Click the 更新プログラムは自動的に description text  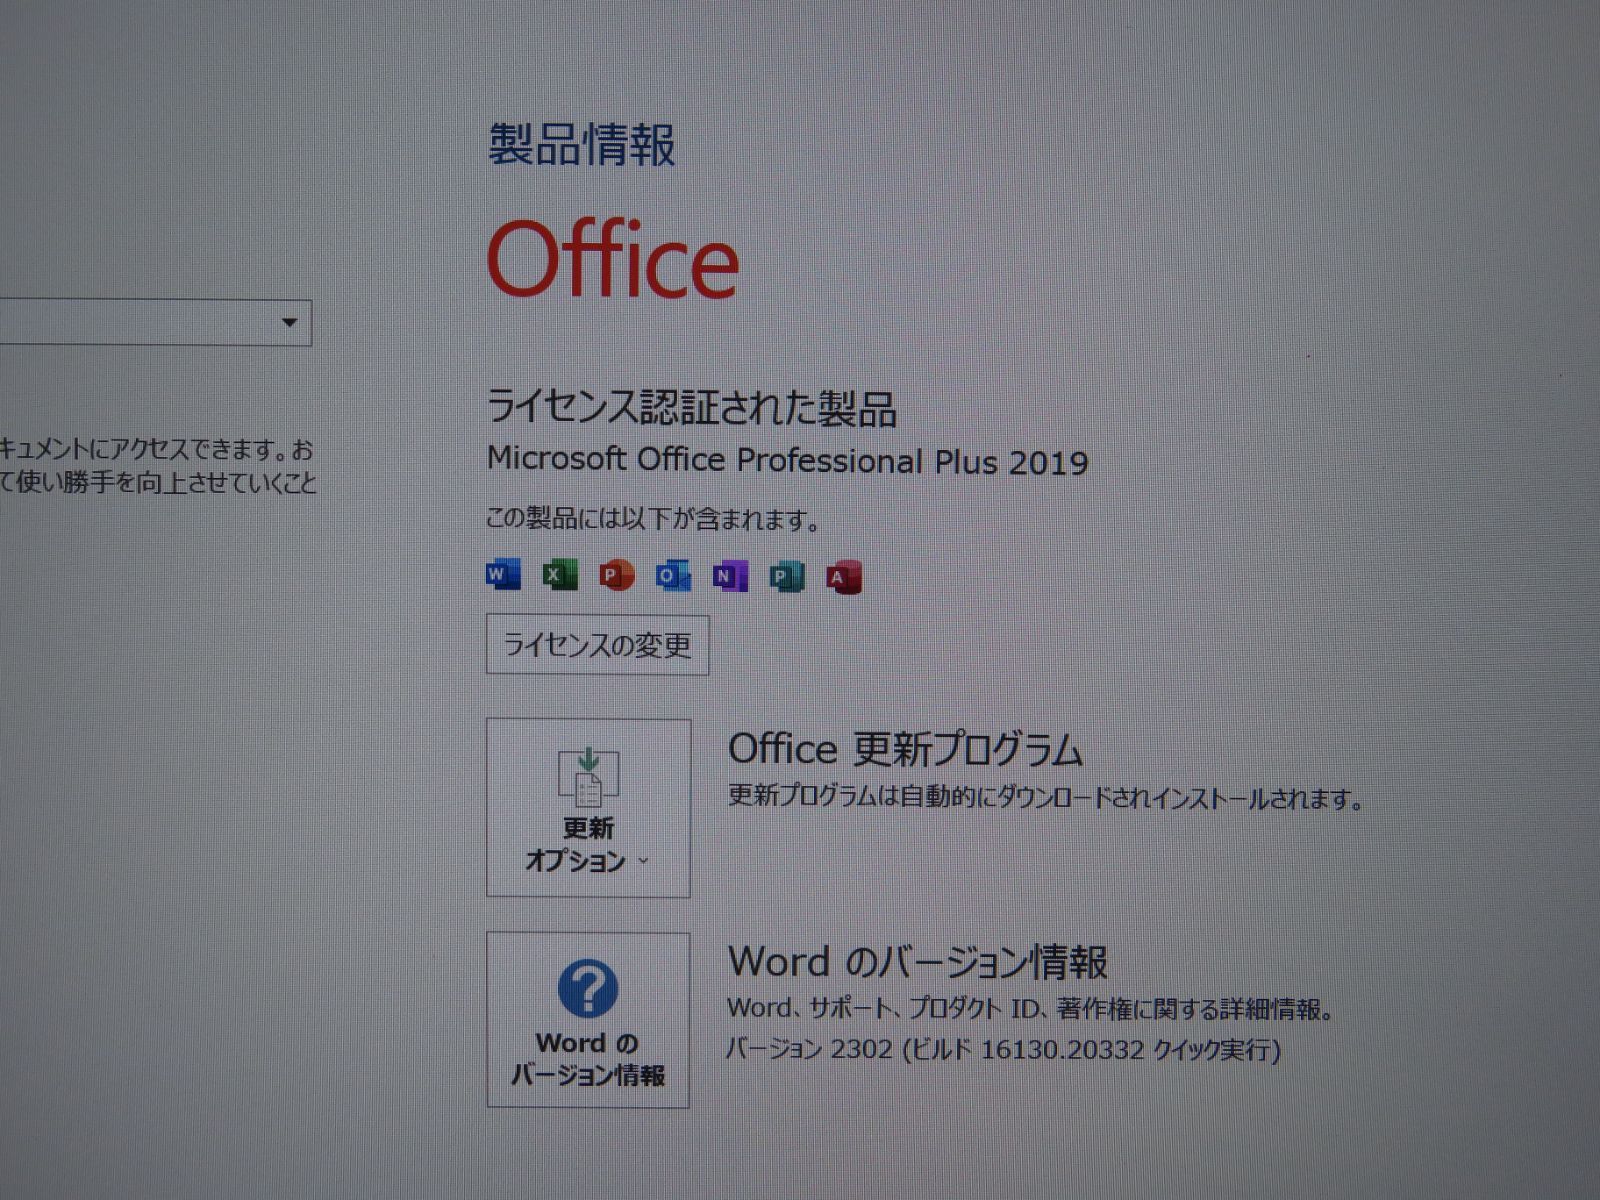click(x=1046, y=798)
